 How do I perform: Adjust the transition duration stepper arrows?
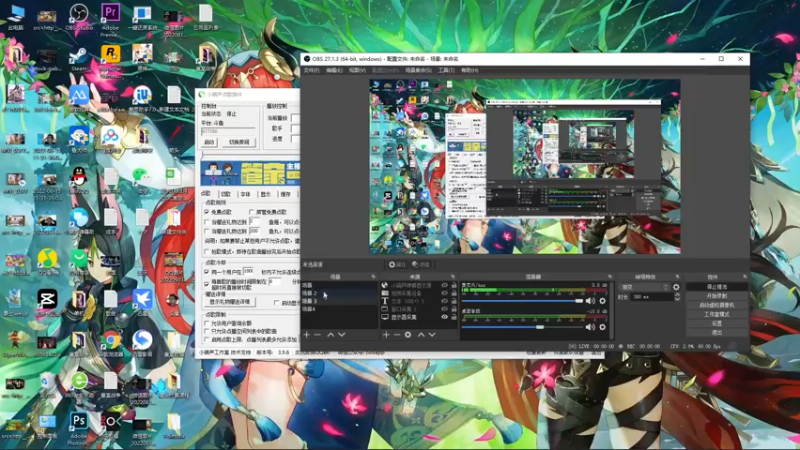(677, 297)
